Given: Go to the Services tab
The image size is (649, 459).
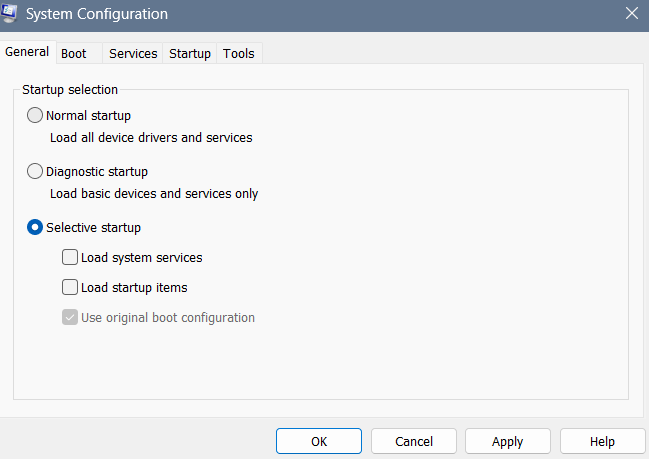Looking at the screenshot, I should click(x=133, y=53).
